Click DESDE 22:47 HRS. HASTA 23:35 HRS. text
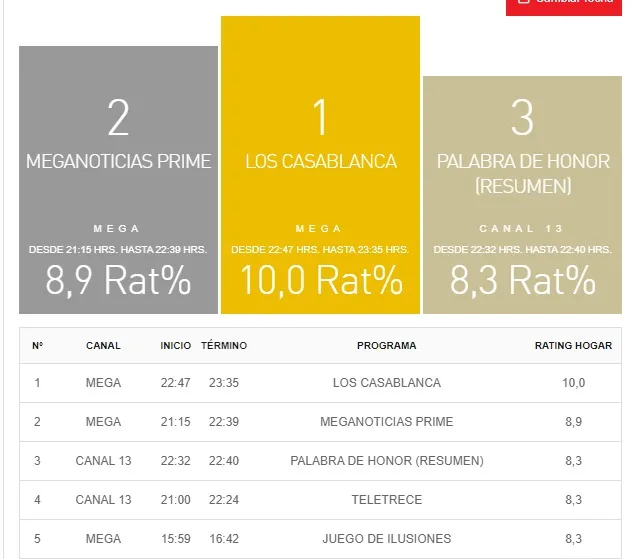The width and height of the screenshot is (633, 559). click(320, 249)
